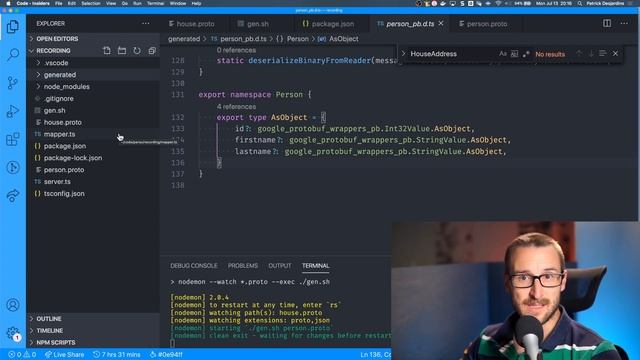The width and height of the screenshot is (640, 360).
Task: Click New File icon in Recording header
Action: (107, 51)
